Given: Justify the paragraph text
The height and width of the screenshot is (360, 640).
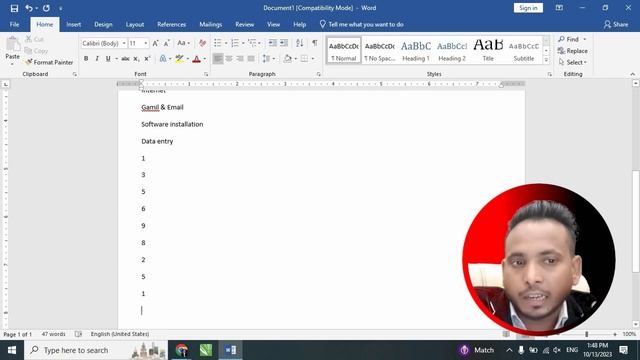Looking at the screenshot, I should [251, 59].
